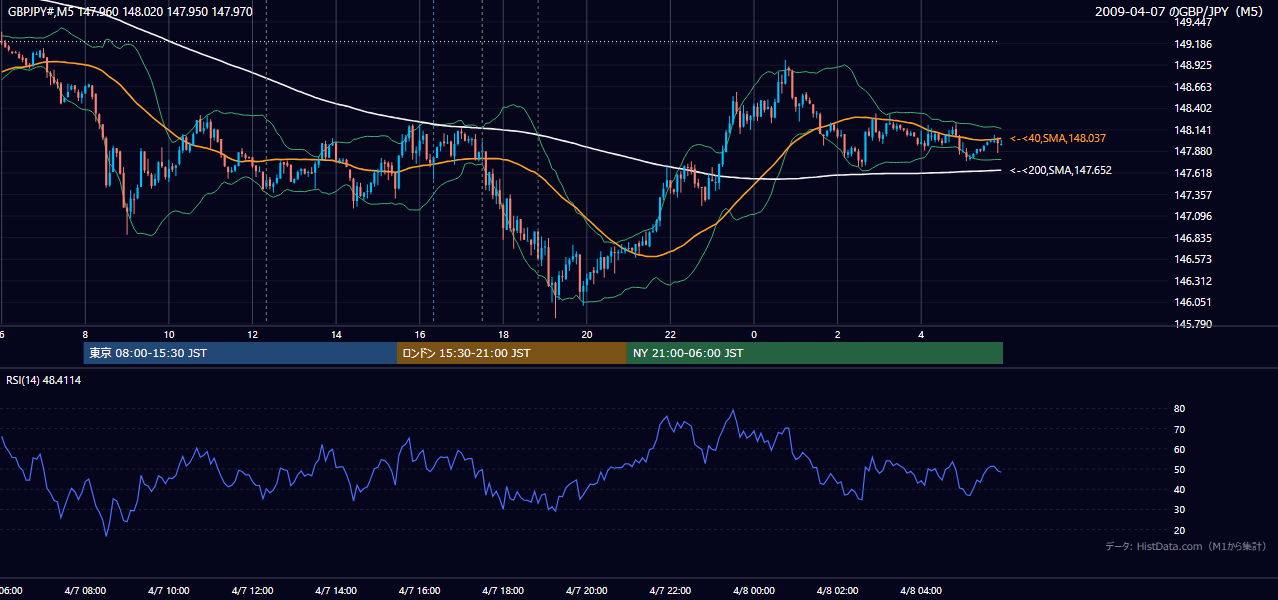Viewport: 1278px width, 600px height.
Task: Click the 4/7 14:00 time axis label
Action: (x=336, y=590)
